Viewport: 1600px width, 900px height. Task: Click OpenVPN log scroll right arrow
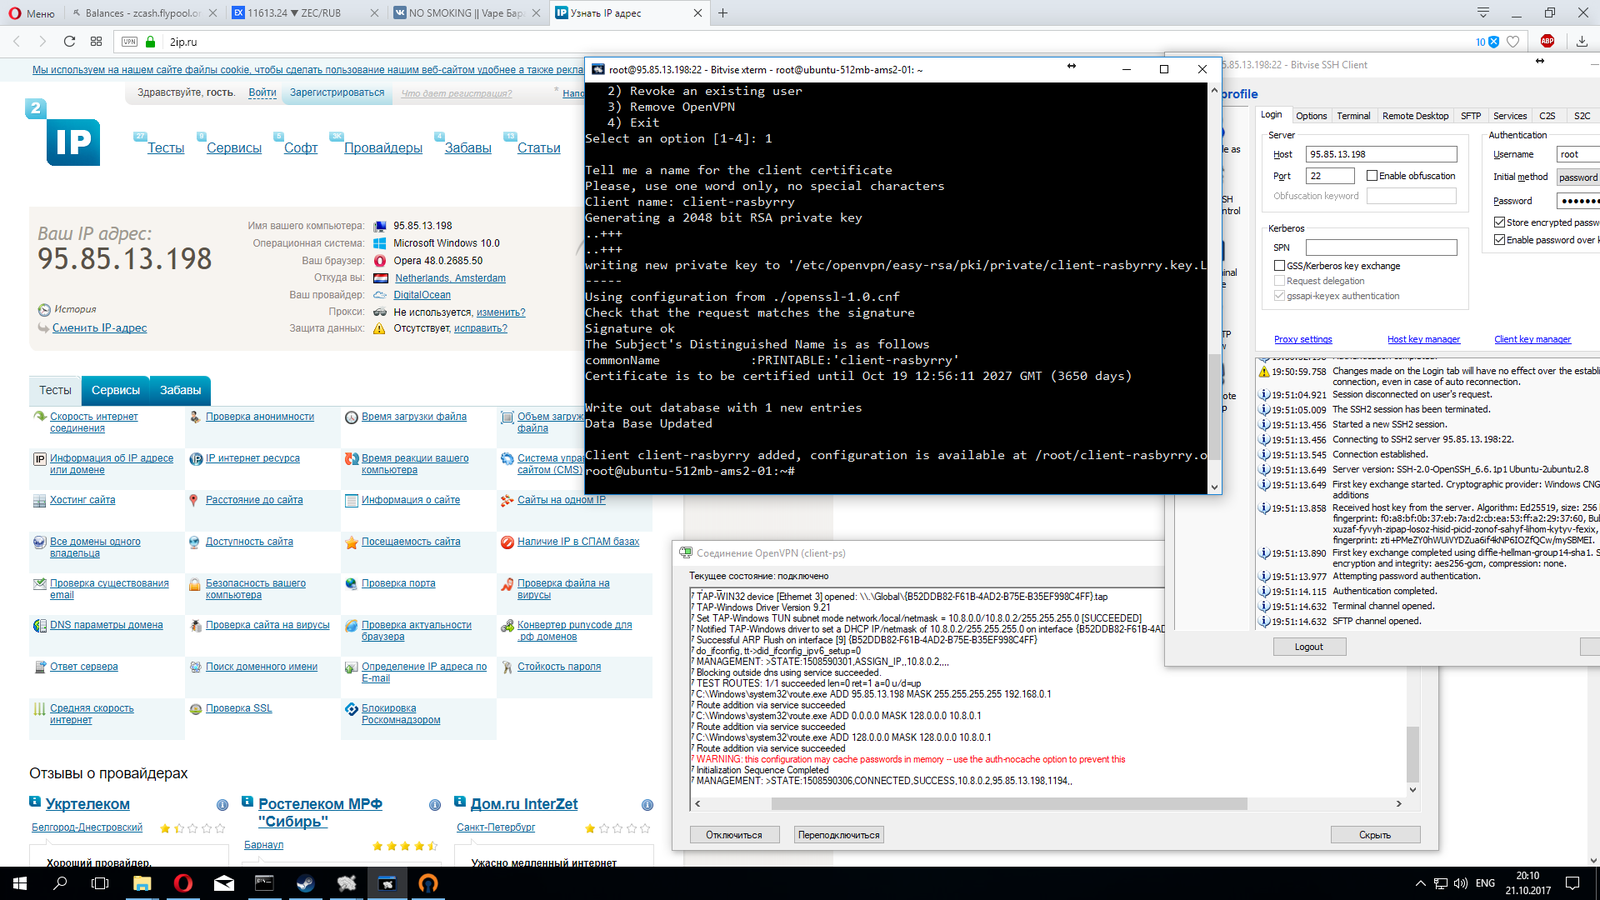pos(1398,803)
